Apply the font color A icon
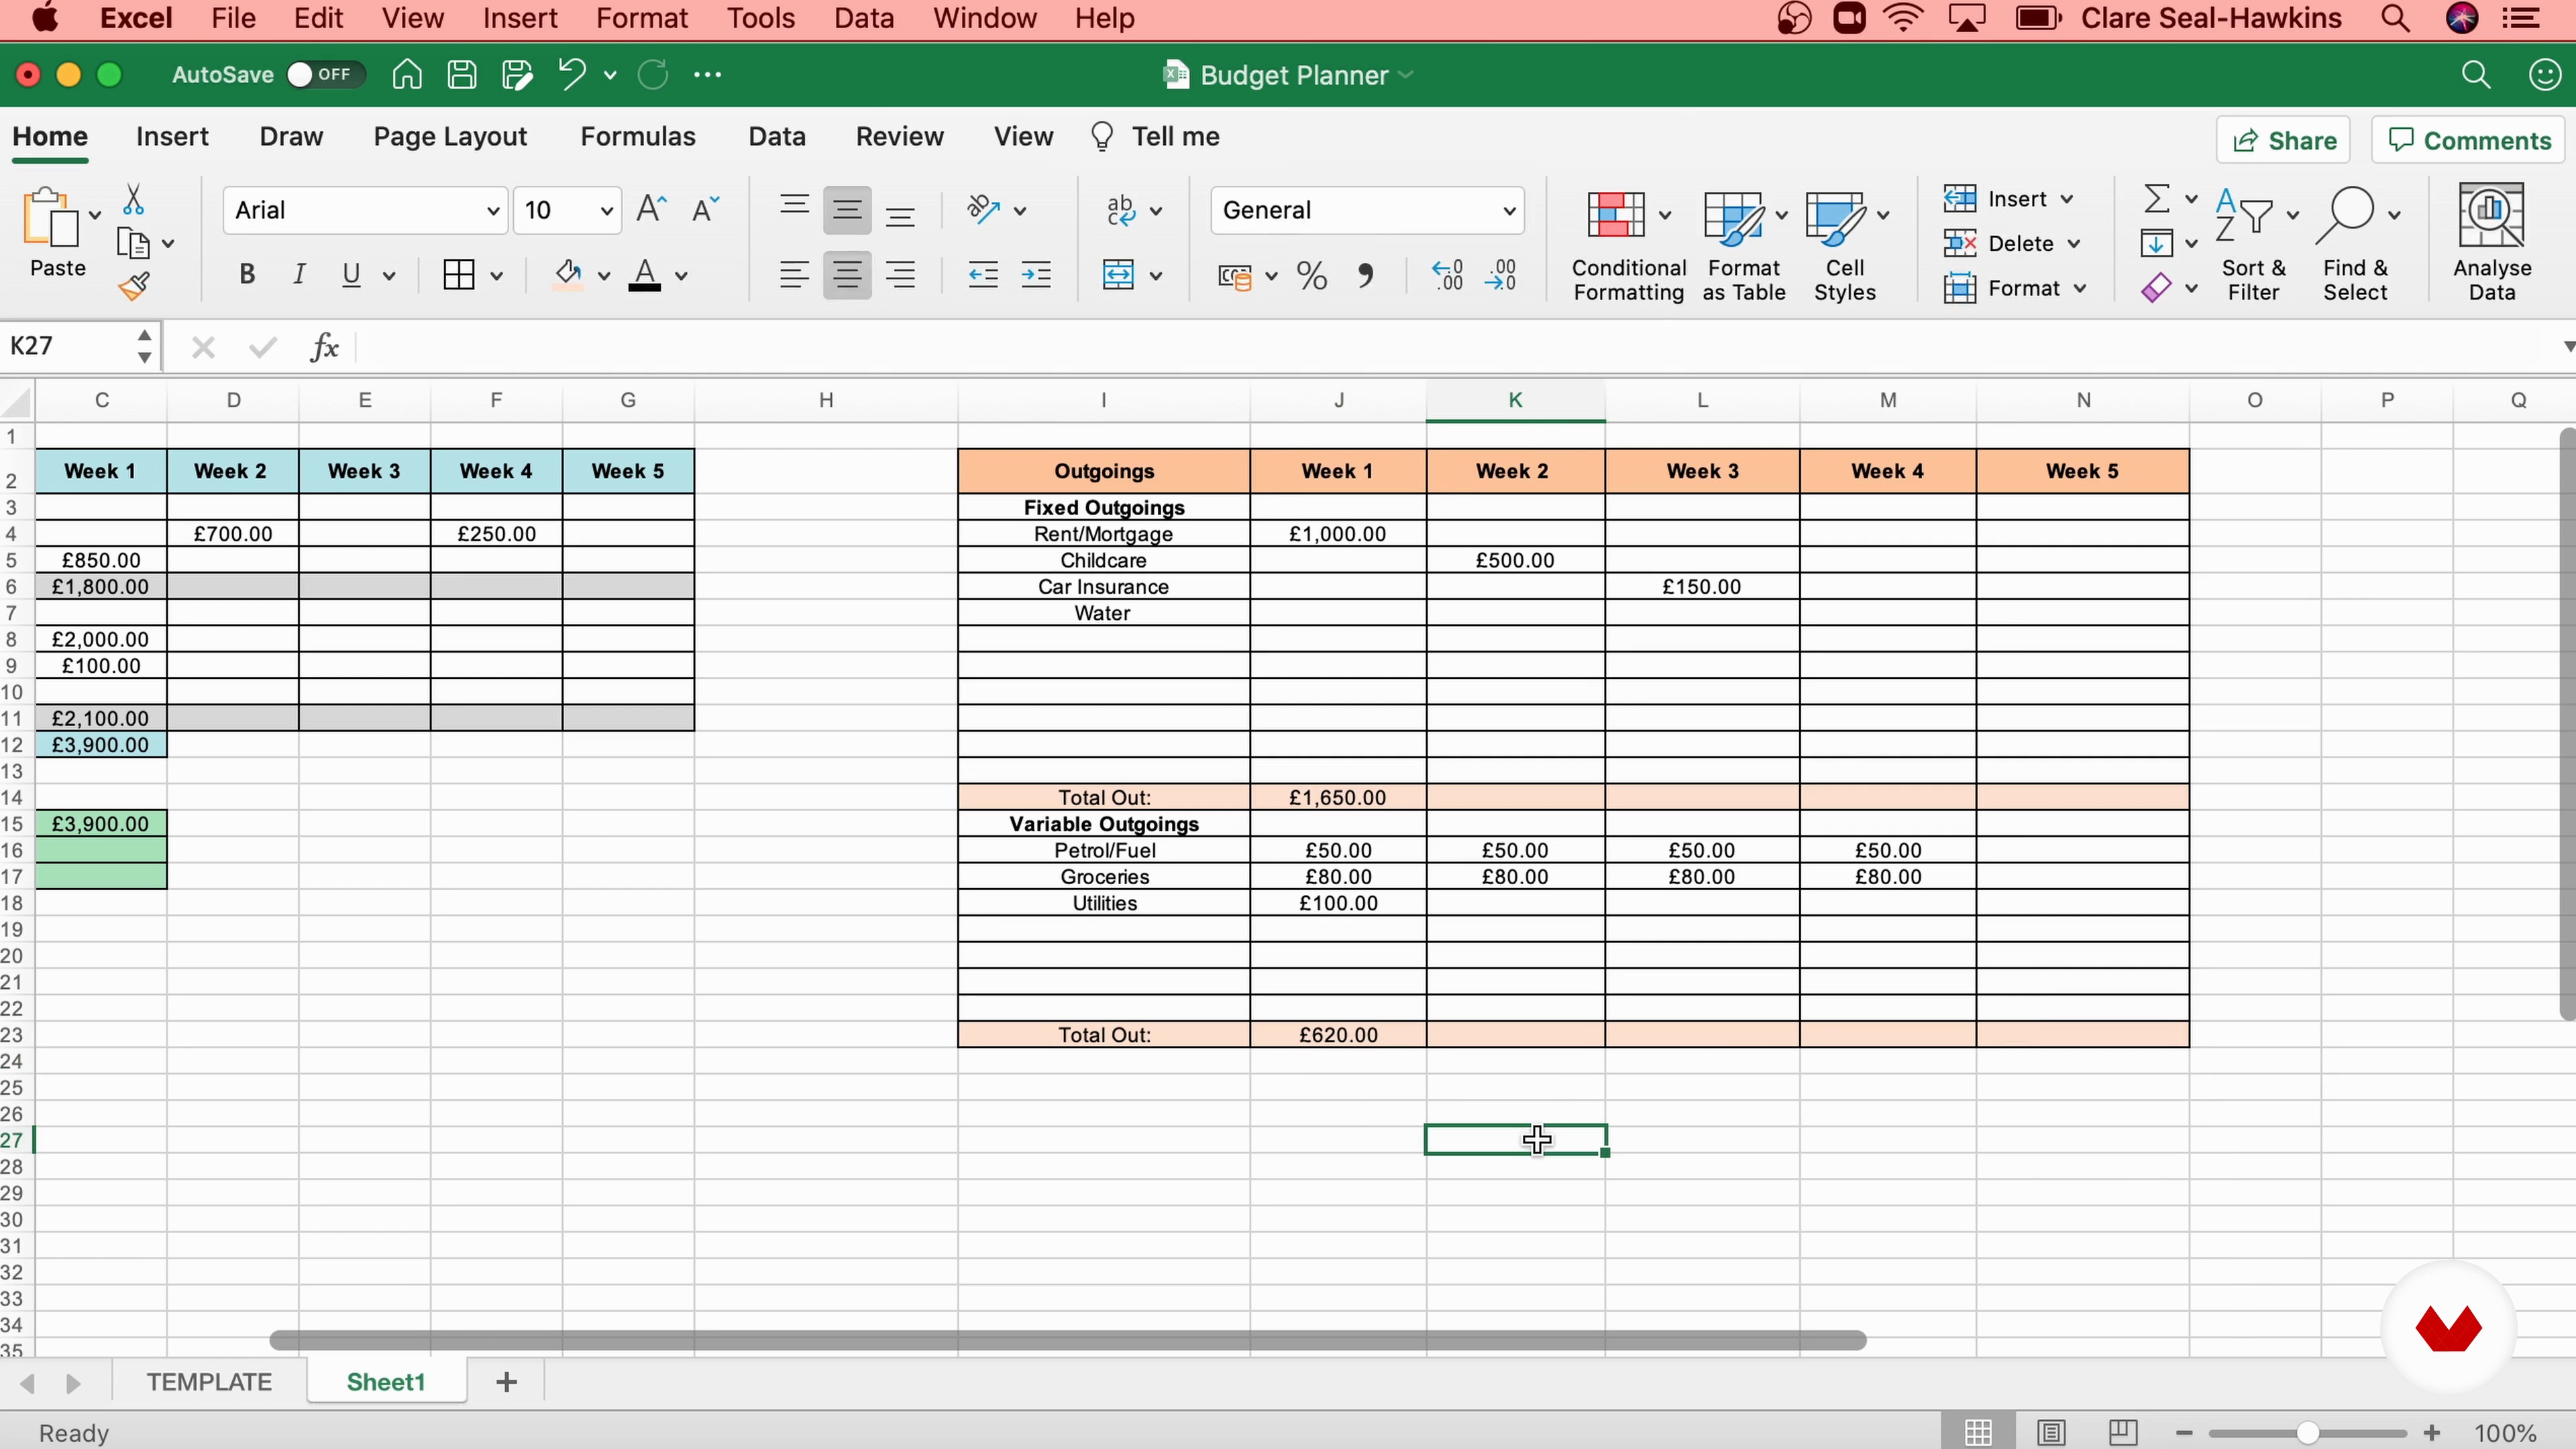The height and width of the screenshot is (1449, 2576). pos(645,274)
